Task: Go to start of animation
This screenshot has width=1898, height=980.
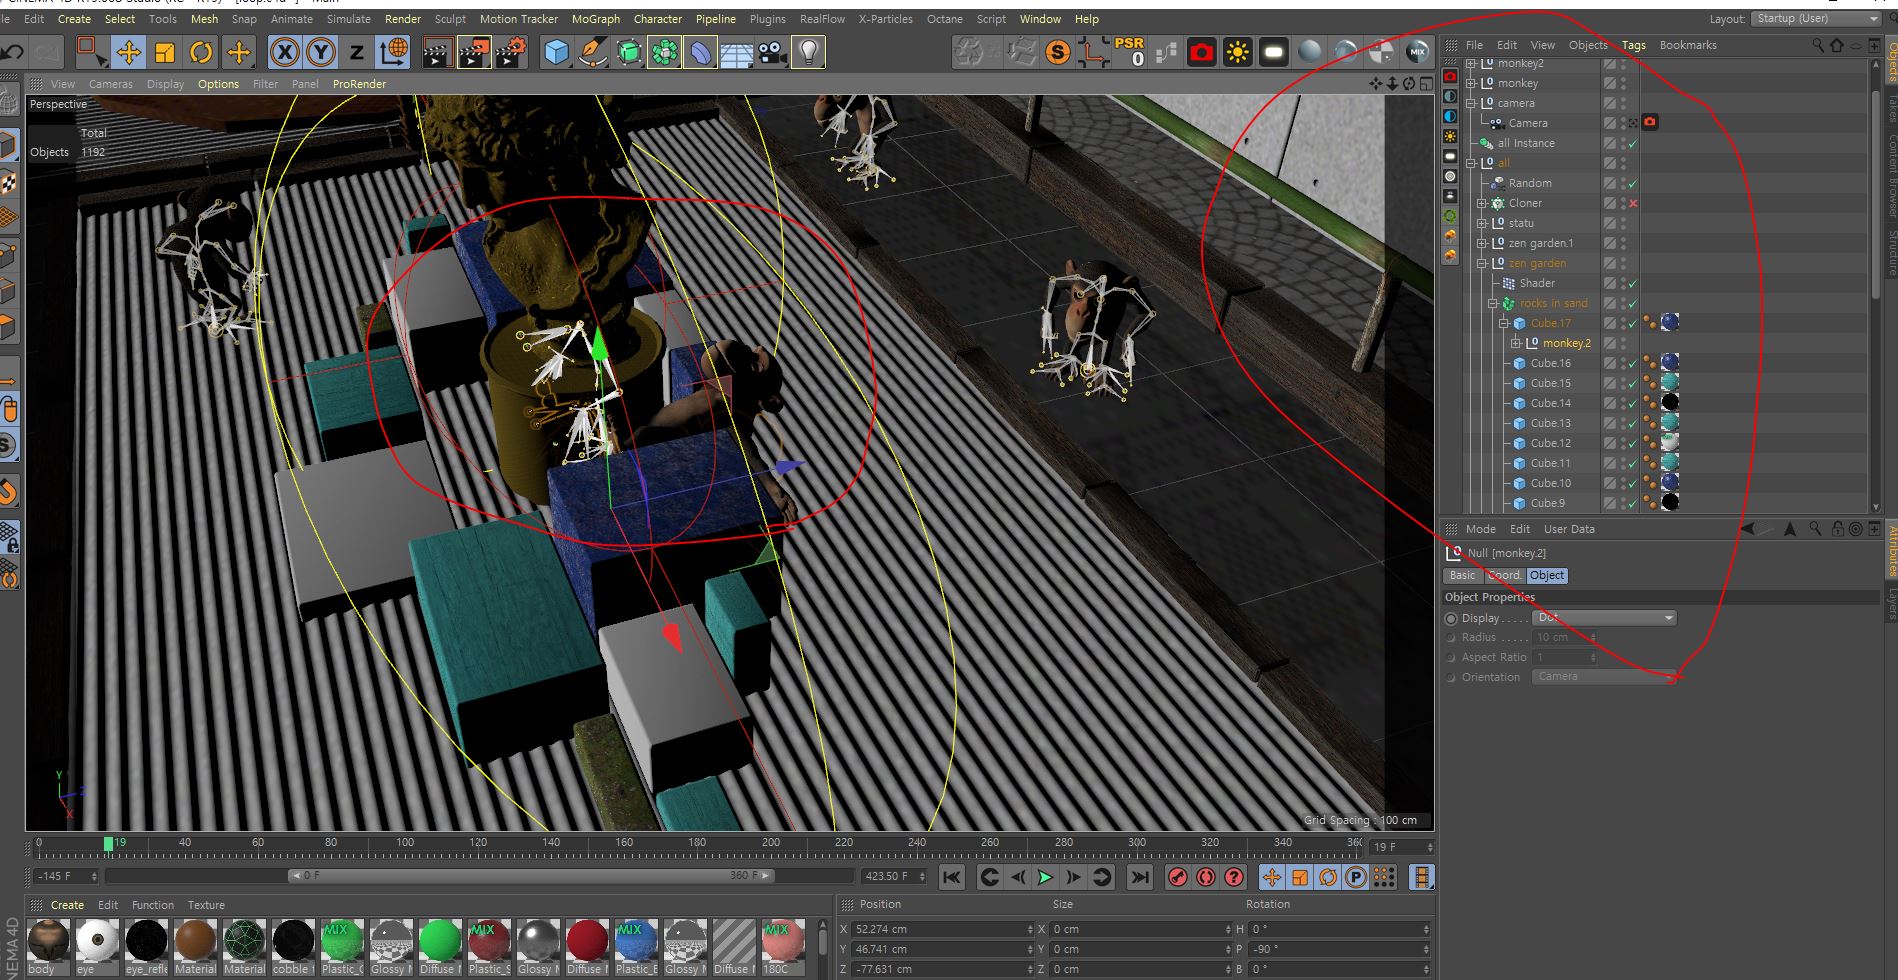Action: click(x=952, y=877)
